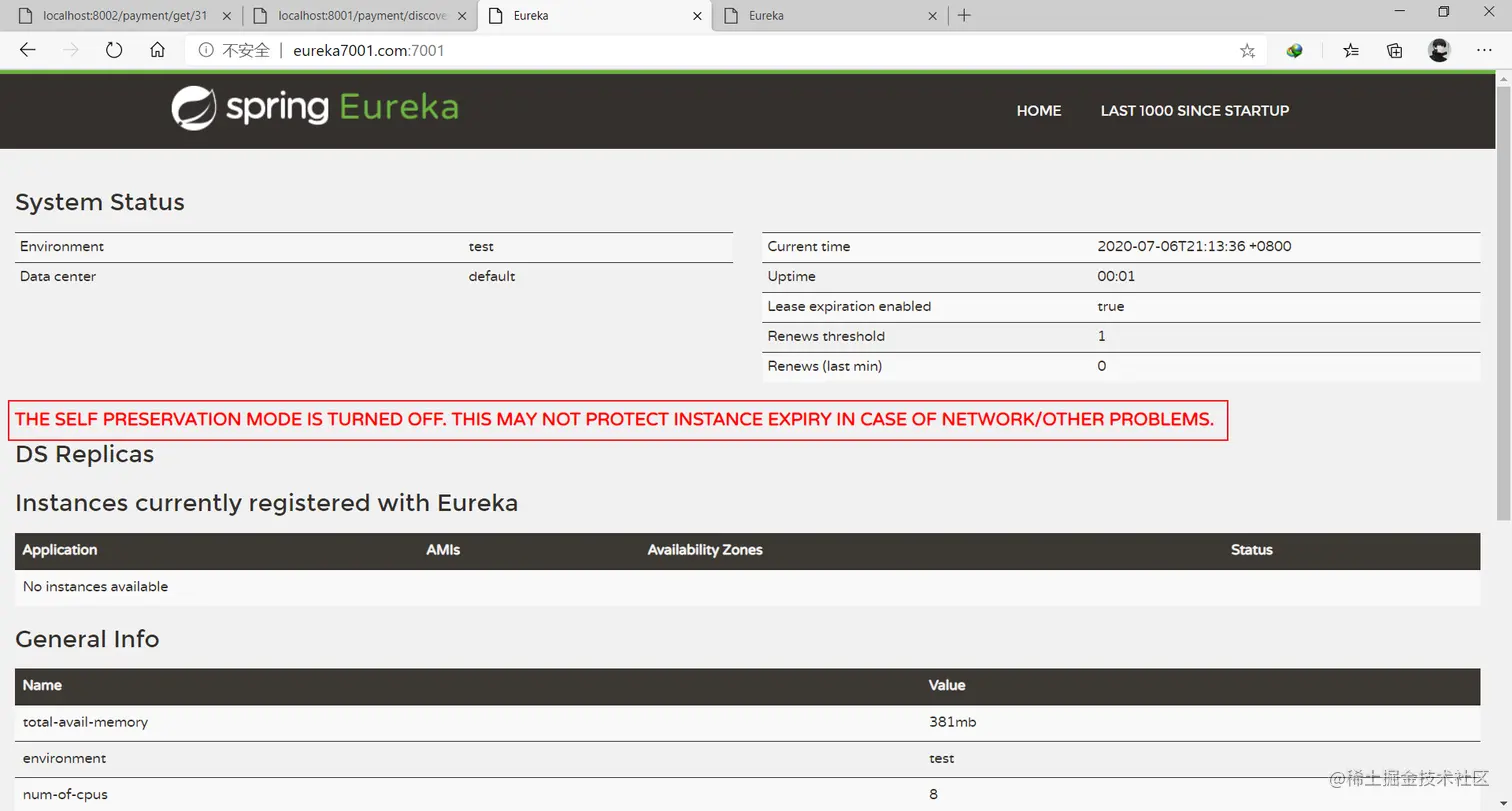1512x811 pixels.
Task: Select the Environment row value test
Action: (481, 246)
